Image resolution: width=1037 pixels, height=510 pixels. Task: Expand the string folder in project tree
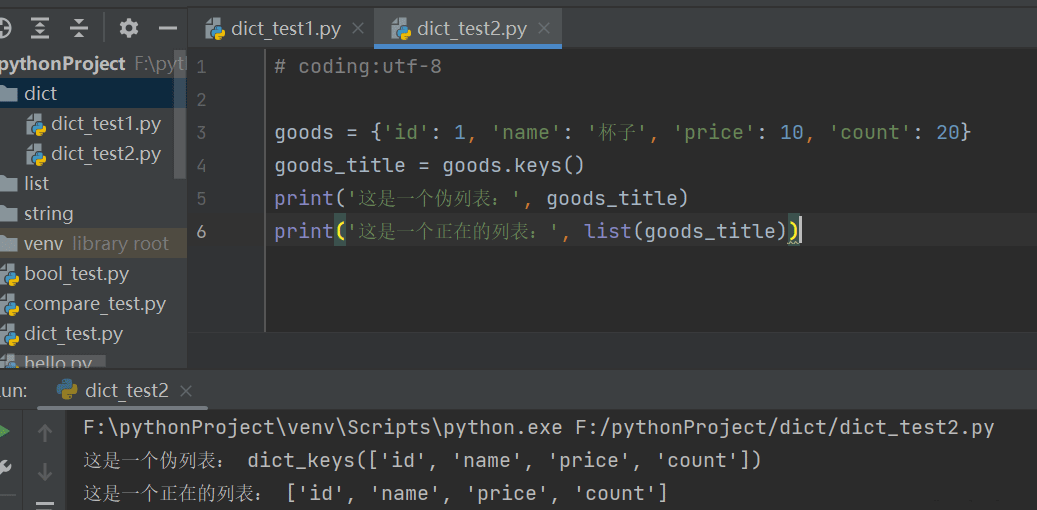pos(48,213)
